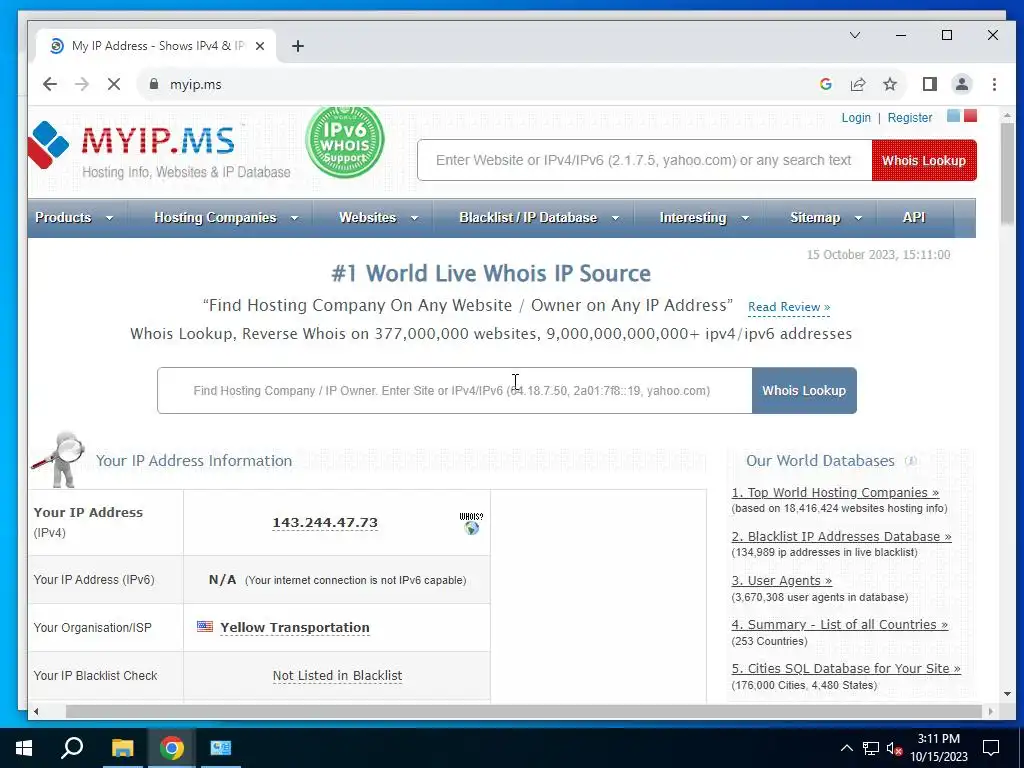
Task: Share this page using the share icon
Action: click(x=857, y=84)
